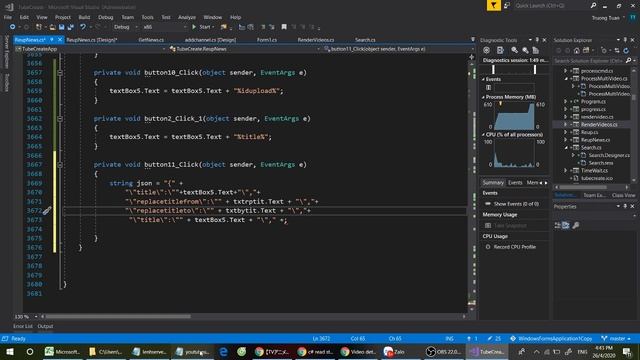Viewport: 640px width, 360px height.
Task: Open Microsoft Edge from the taskbar
Action: (x=223, y=351)
